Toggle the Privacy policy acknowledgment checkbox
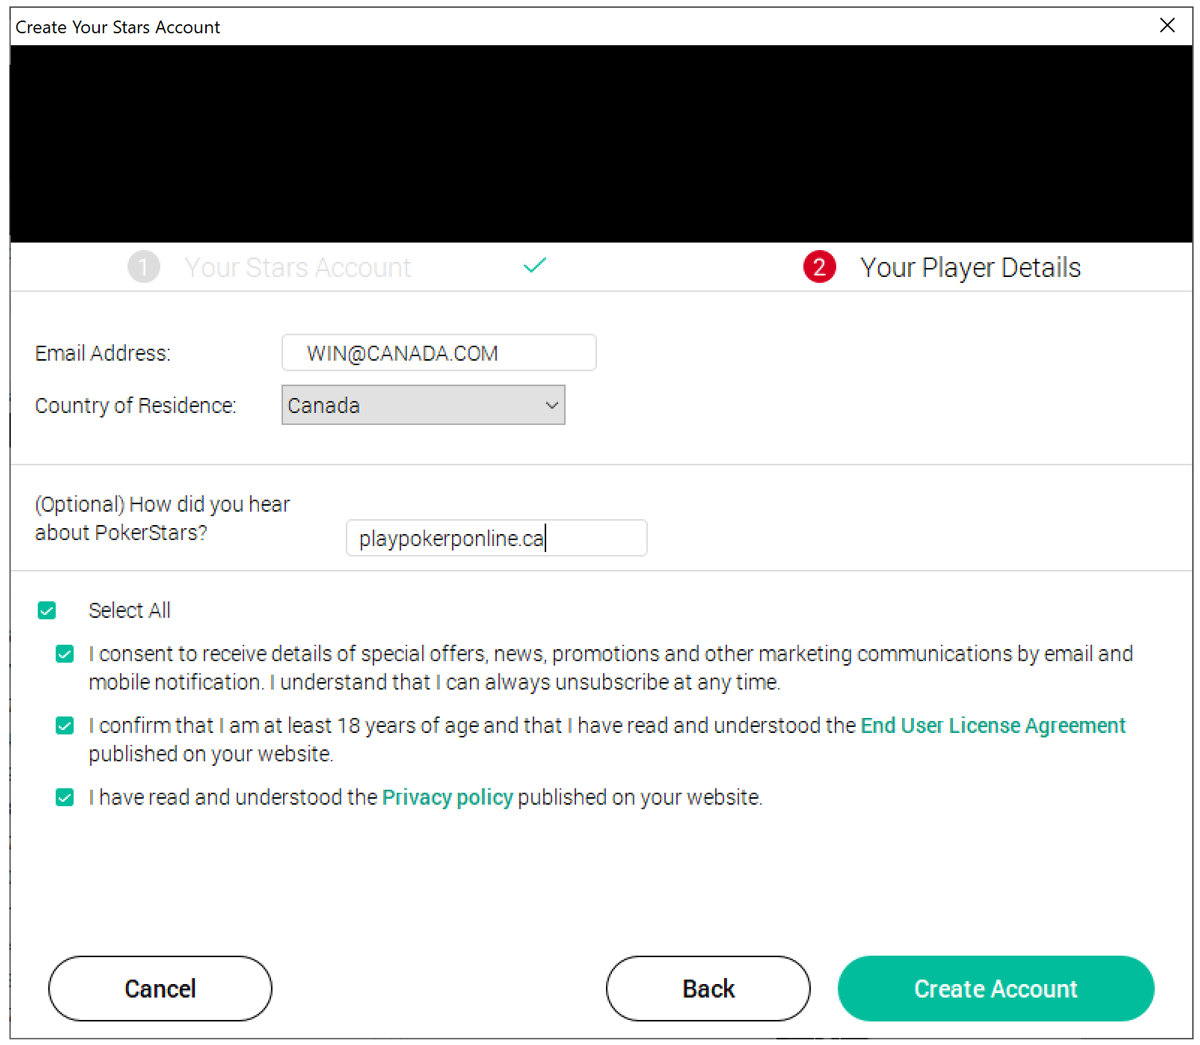 pos(65,798)
